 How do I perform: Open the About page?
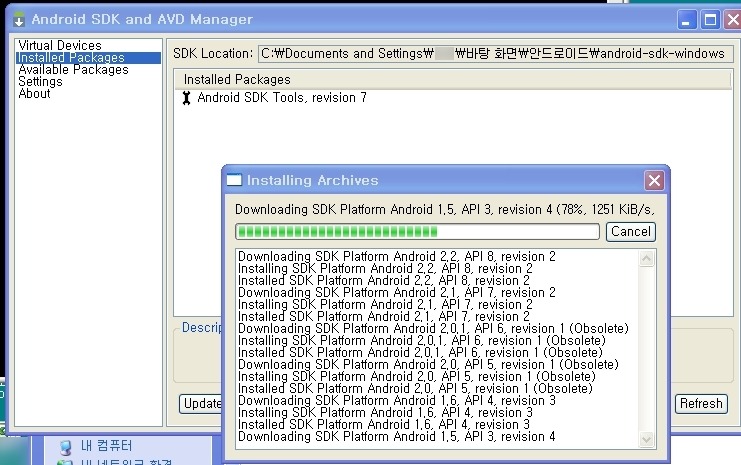click(34, 94)
